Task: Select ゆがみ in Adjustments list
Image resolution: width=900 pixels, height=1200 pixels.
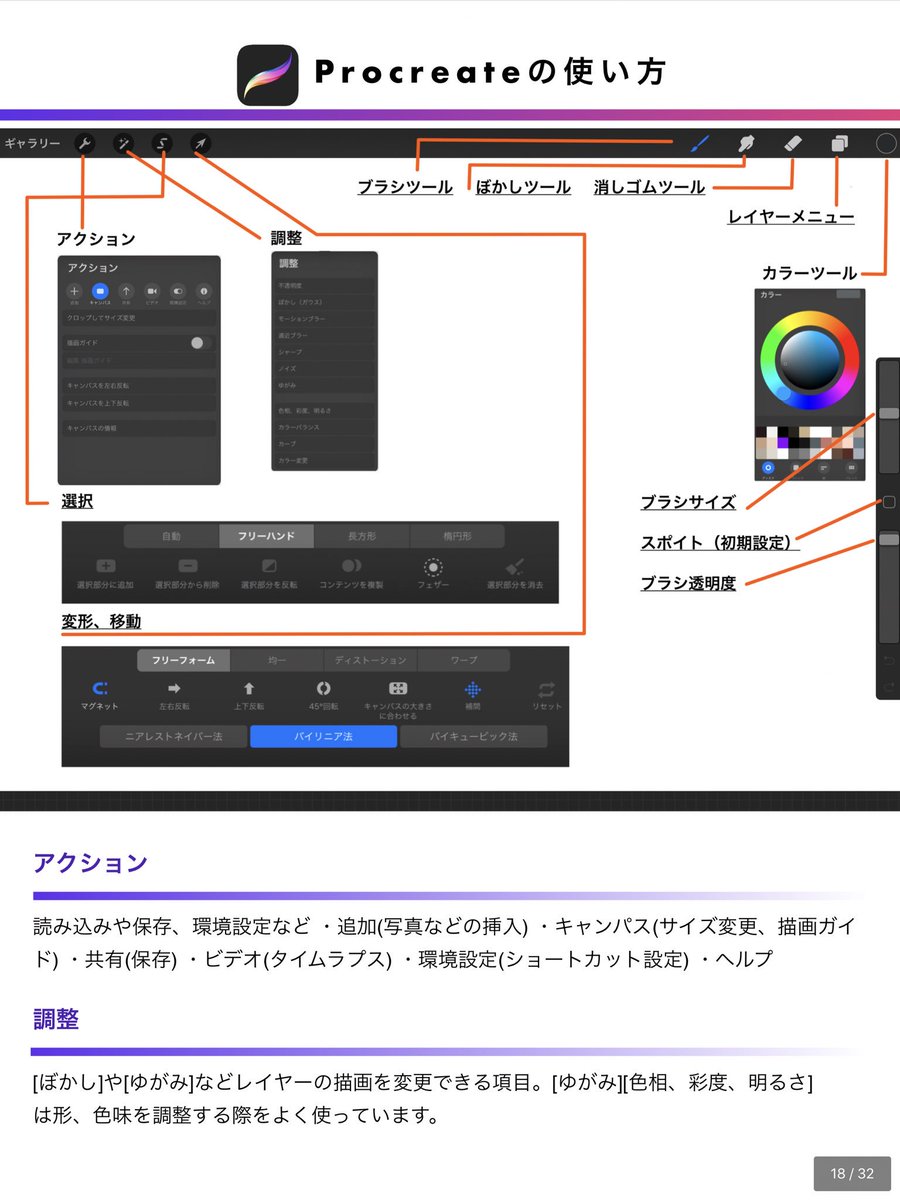Action: [x=325, y=385]
